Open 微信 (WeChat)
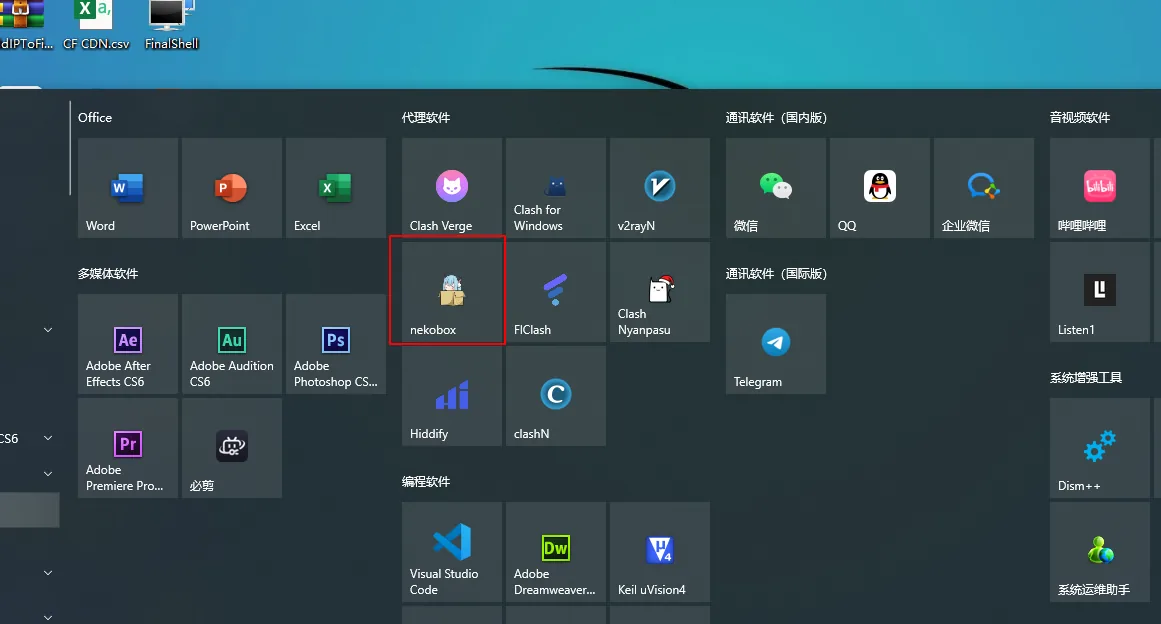 point(776,188)
